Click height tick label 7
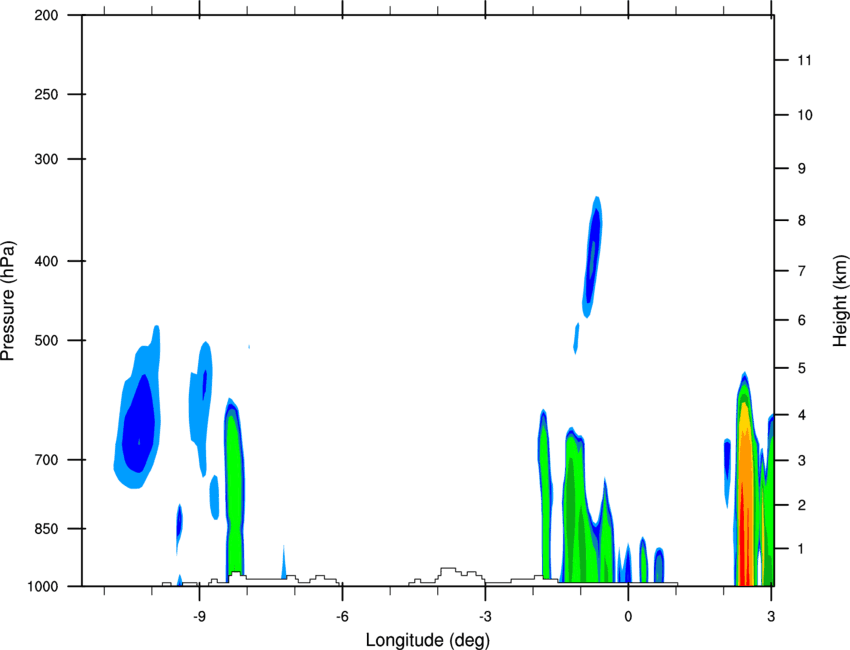Viewport: 850px width, 650px height. (802, 271)
